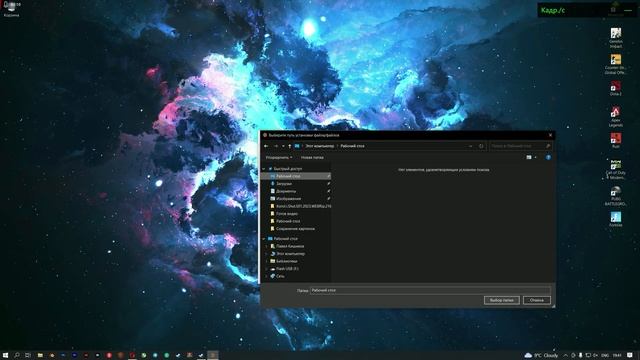Go forward using the dialog's forward arrow
This screenshot has height=360, width=640.
276,146
